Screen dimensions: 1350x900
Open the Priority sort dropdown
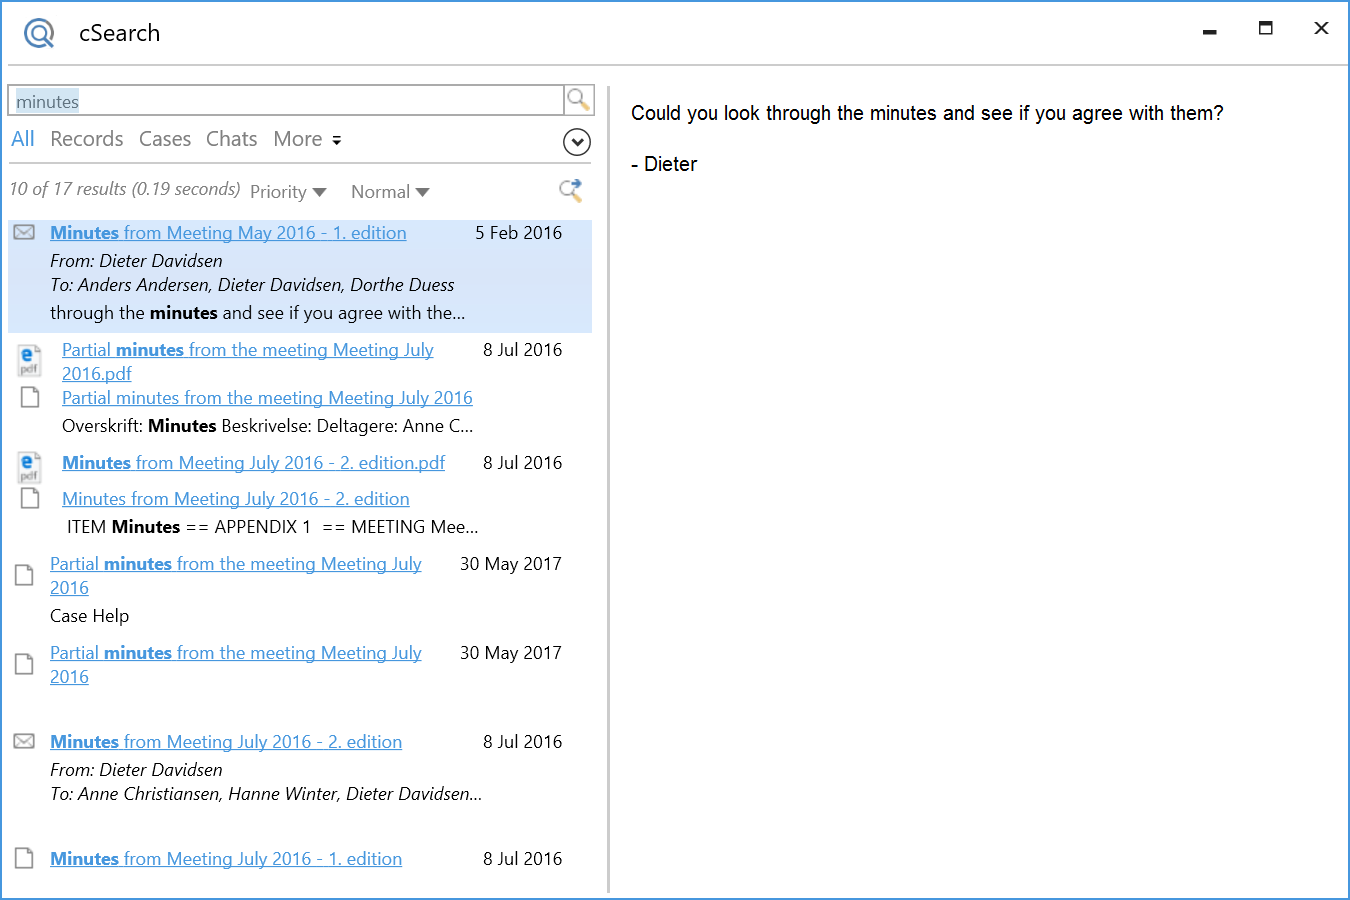(x=288, y=192)
